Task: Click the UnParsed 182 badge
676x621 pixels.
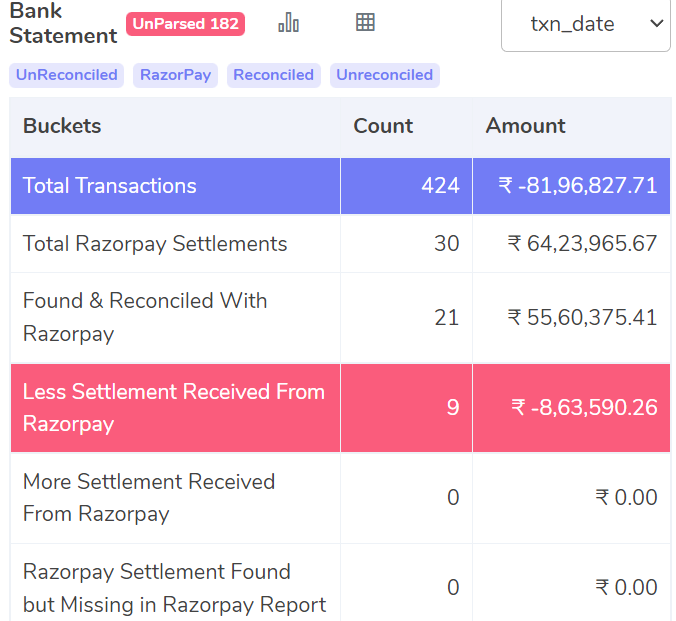Action: point(185,24)
